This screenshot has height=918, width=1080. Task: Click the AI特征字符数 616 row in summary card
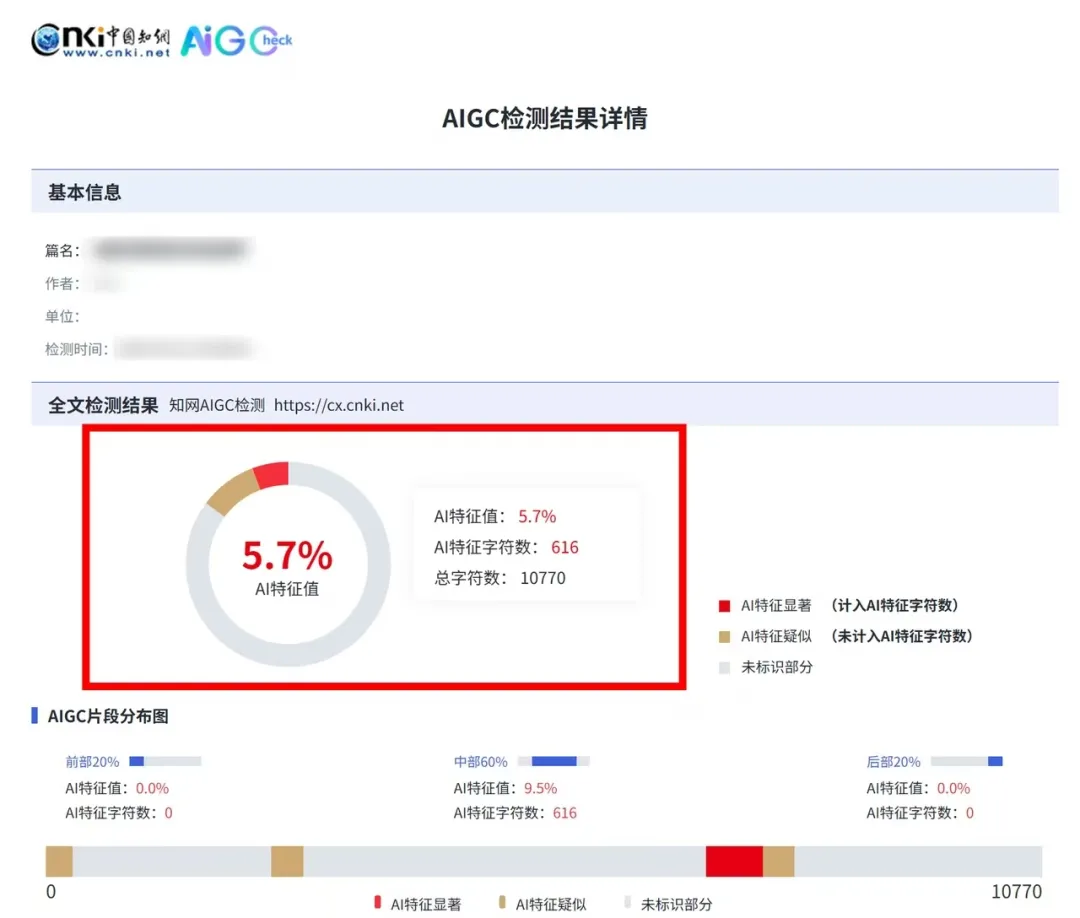506,547
